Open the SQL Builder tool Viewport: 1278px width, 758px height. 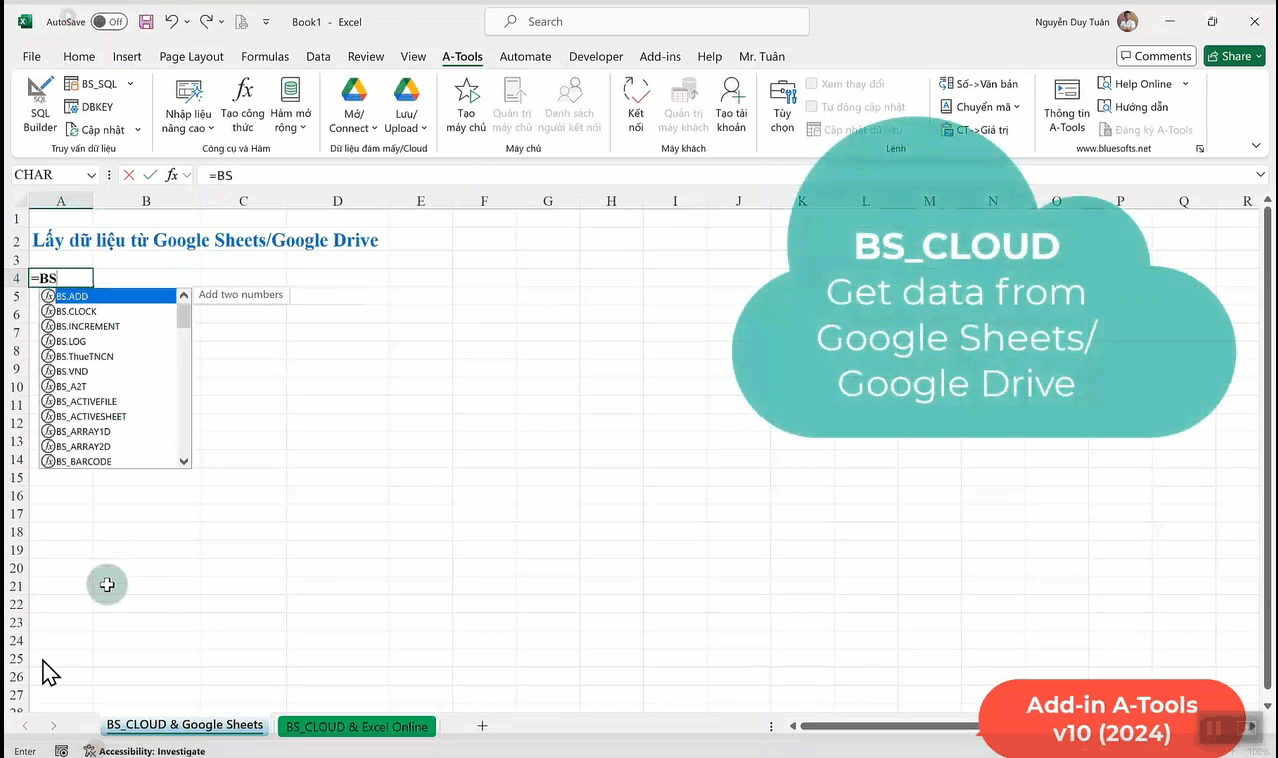(x=40, y=105)
